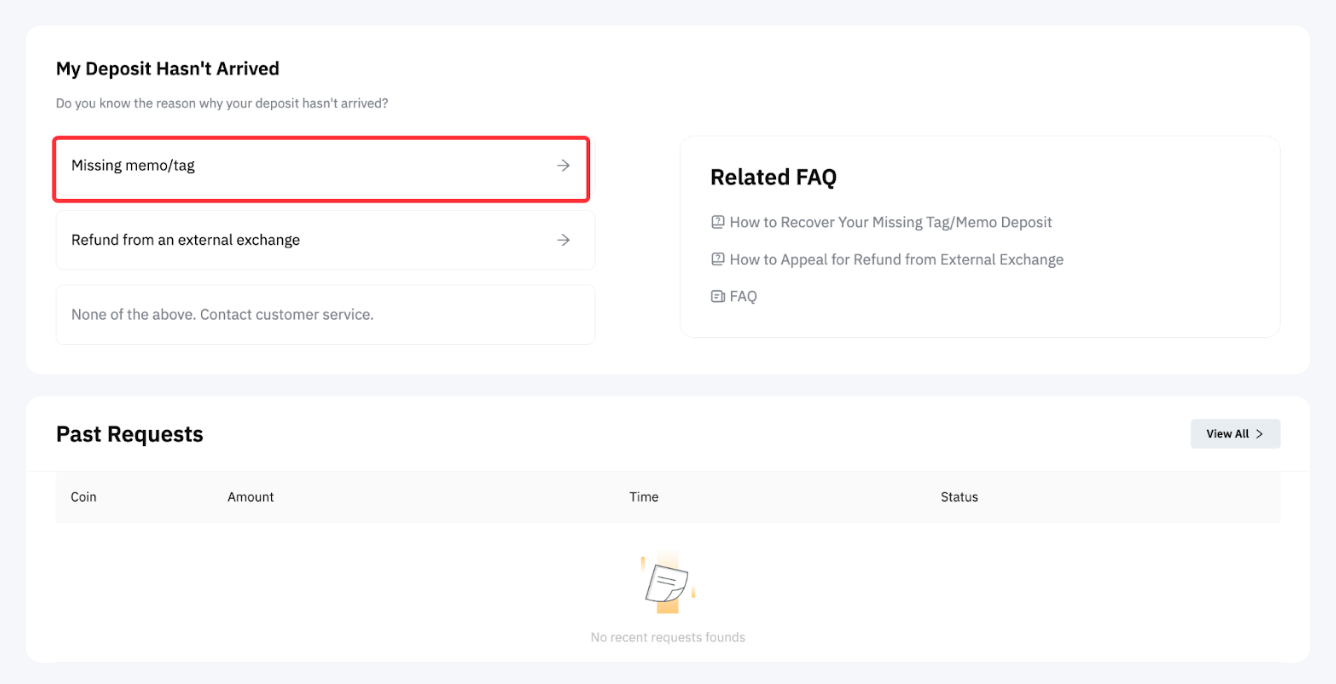This screenshot has width=1336, height=684.
Task: Click the Amount column header
Action: tap(251, 497)
